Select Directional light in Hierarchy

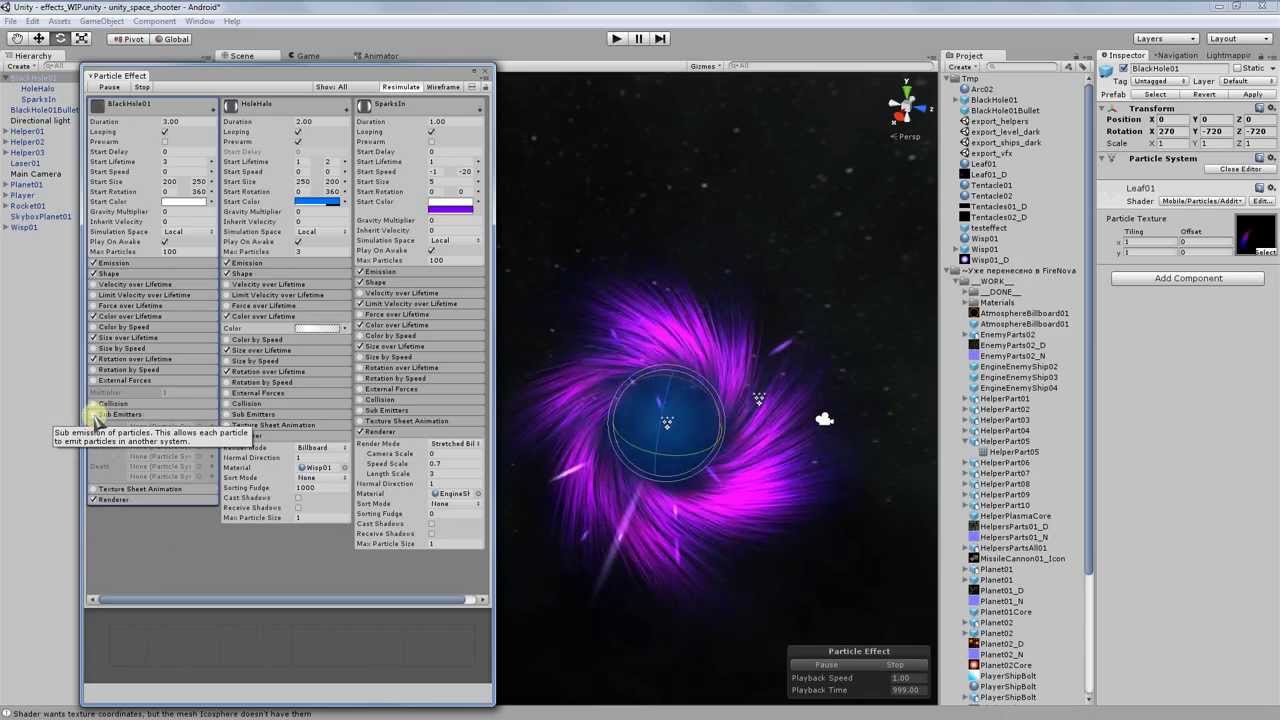pyautogui.click(x=40, y=121)
